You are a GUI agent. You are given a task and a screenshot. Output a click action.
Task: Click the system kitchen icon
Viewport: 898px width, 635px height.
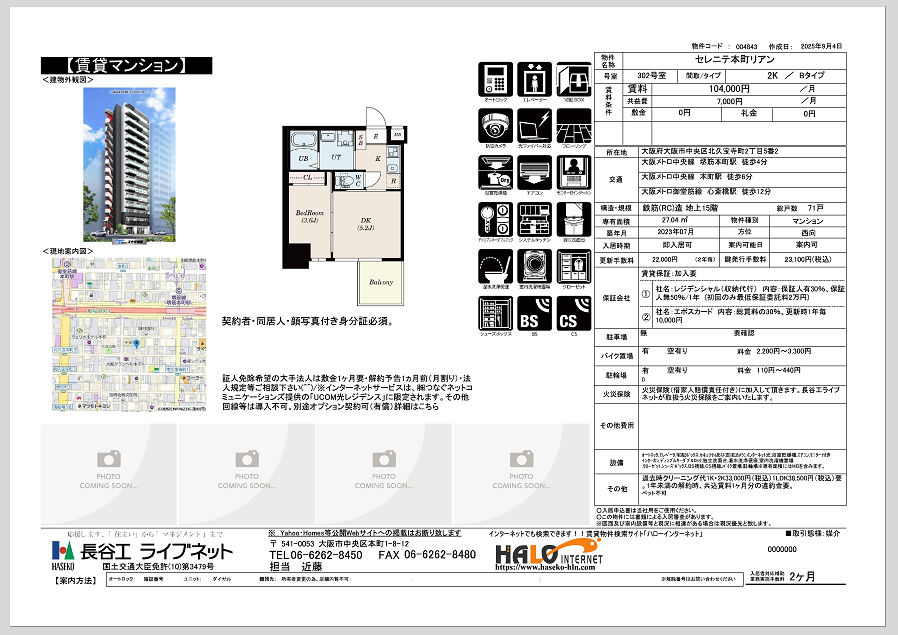click(x=533, y=218)
